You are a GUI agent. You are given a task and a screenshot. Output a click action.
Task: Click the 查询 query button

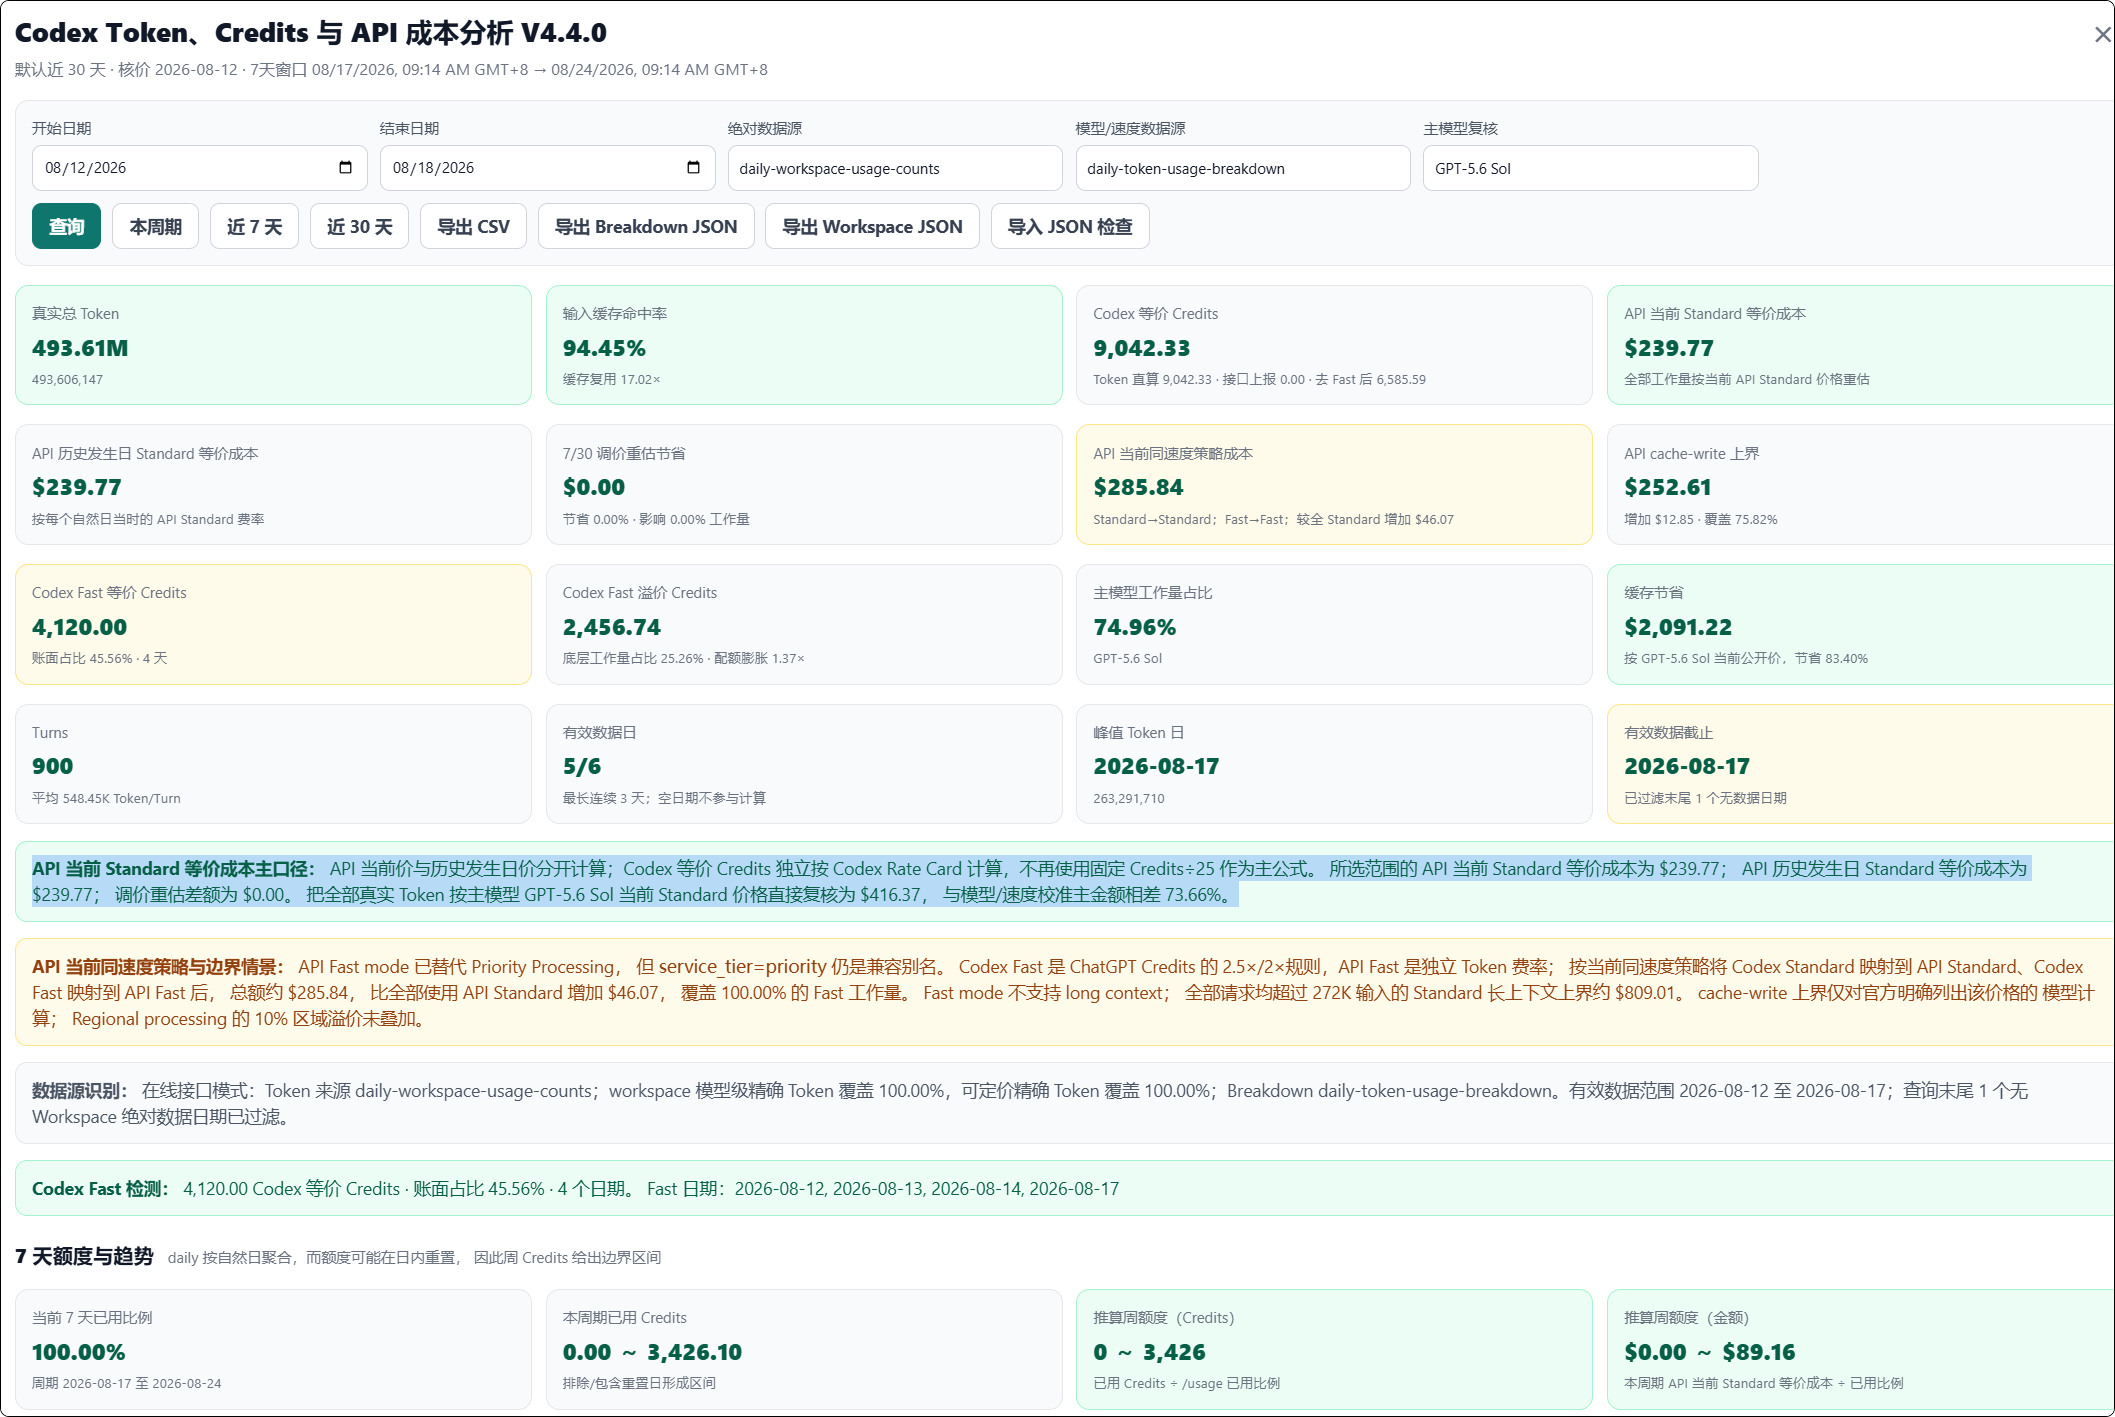point(66,227)
